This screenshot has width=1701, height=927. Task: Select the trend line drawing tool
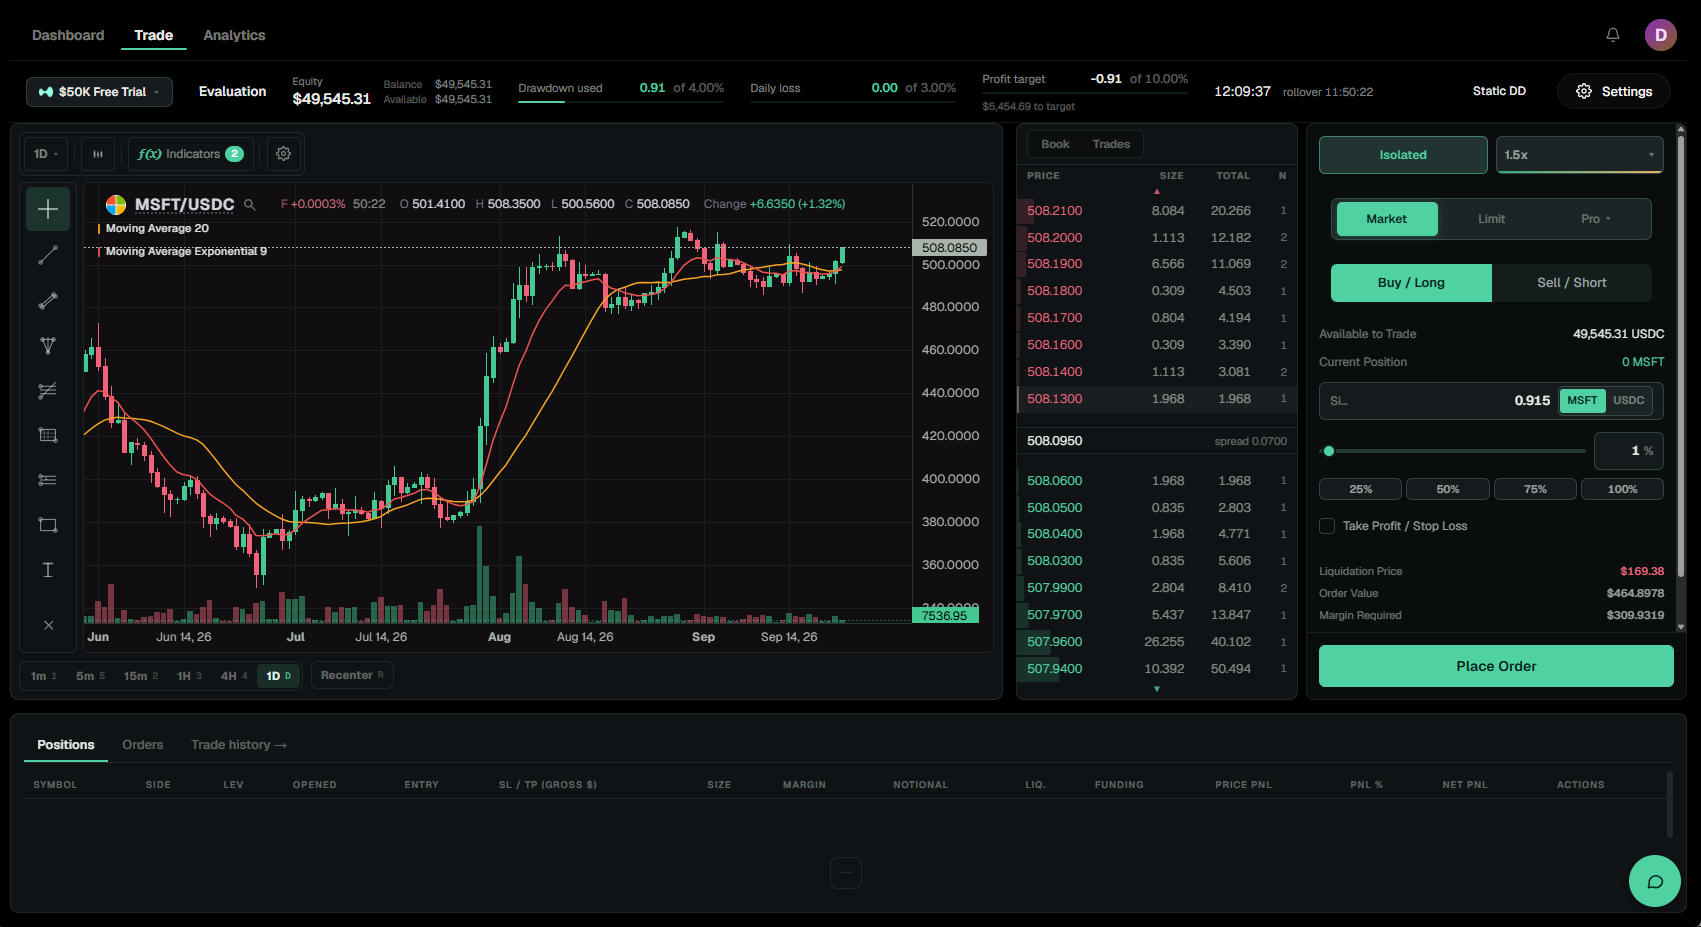pyautogui.click(x=48, y=256)
